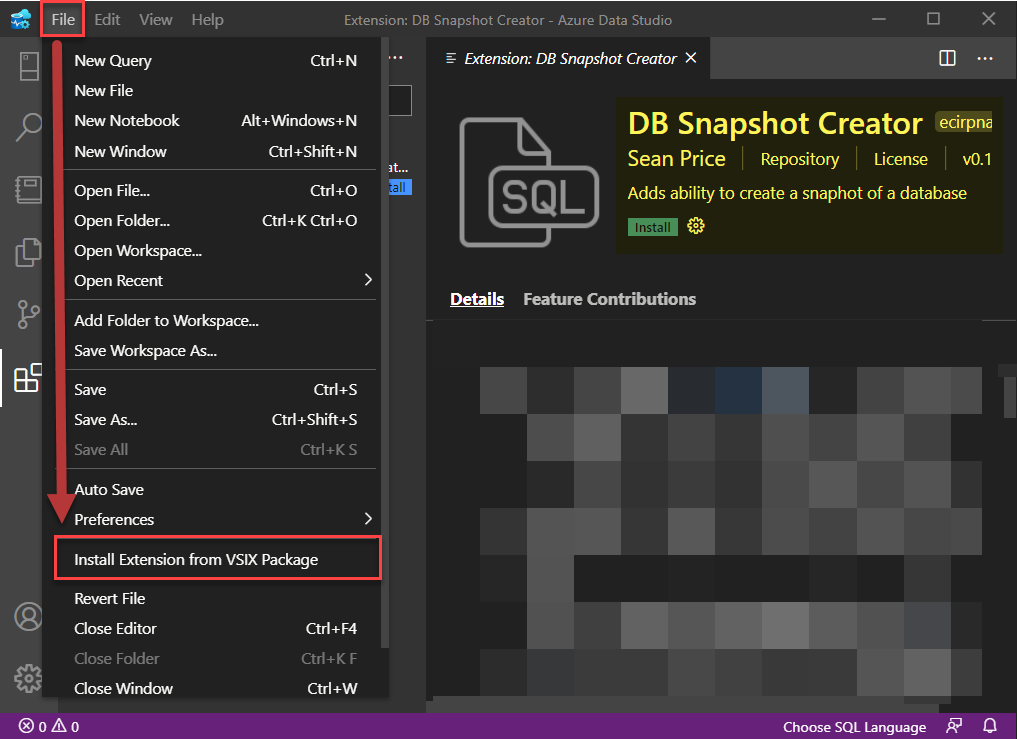Open the Help menu

[x=208, y=19]
